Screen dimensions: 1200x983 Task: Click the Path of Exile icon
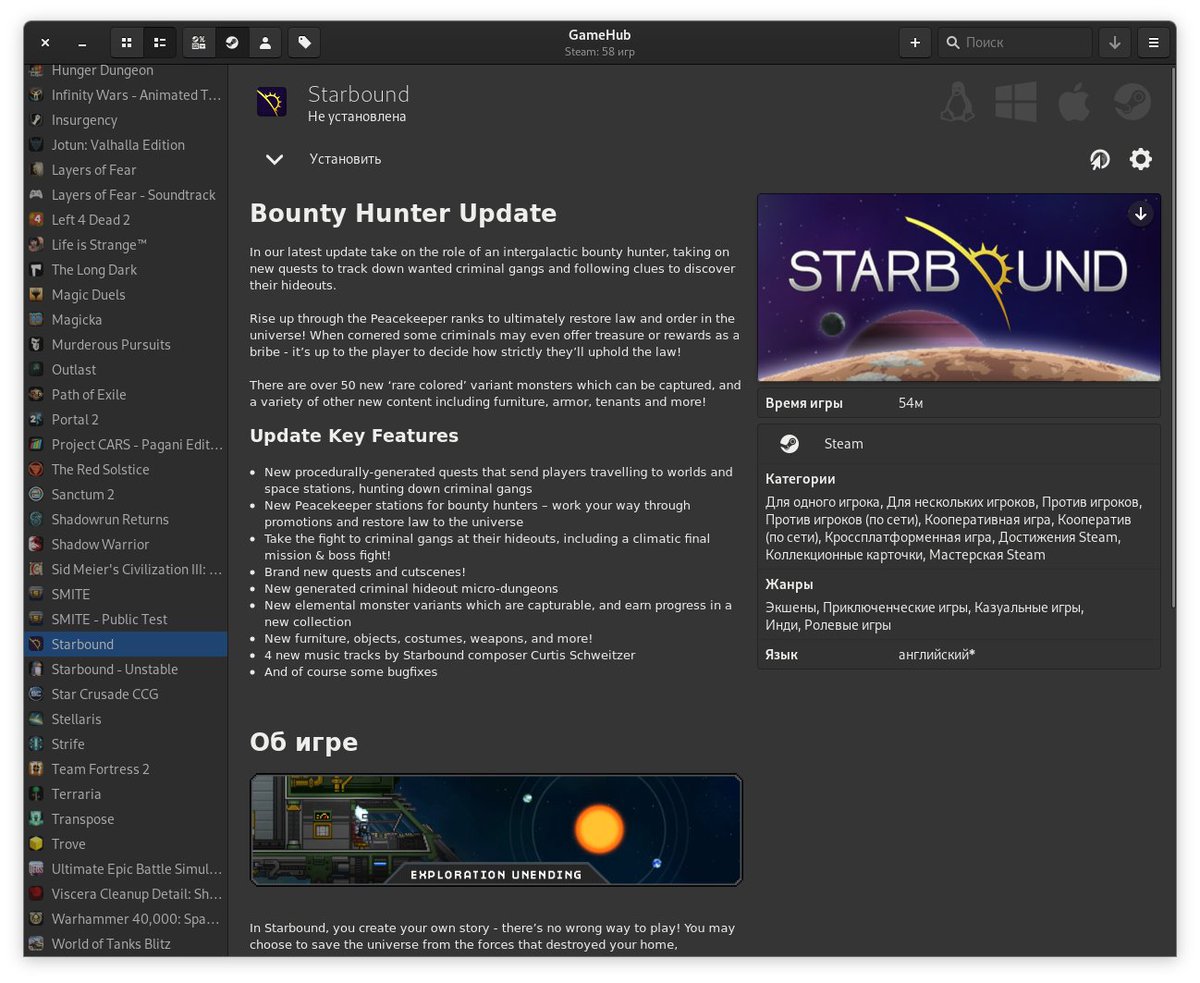click(x=36, y=395)
